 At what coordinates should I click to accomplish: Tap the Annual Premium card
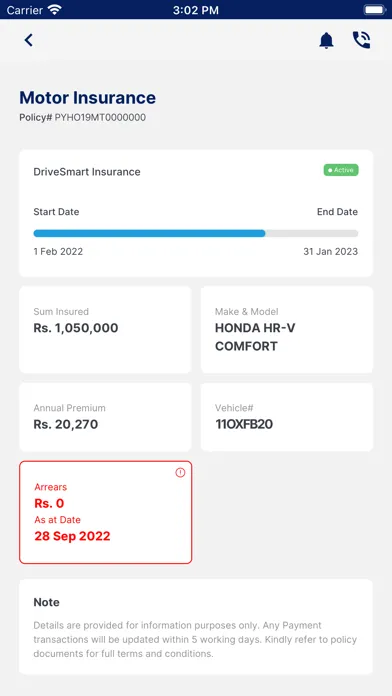105,417
